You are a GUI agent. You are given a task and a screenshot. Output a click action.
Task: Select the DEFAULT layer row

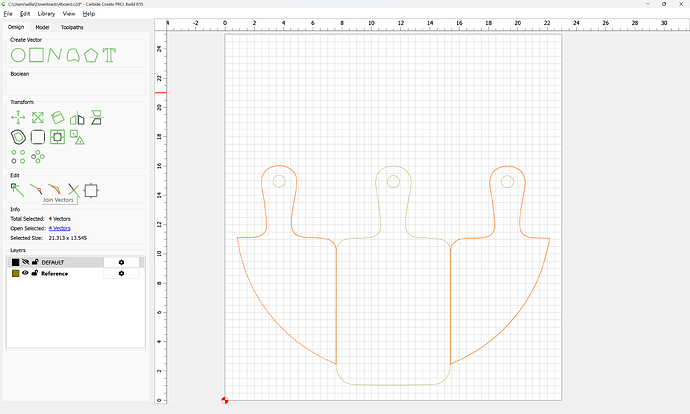tap(76, 262)
